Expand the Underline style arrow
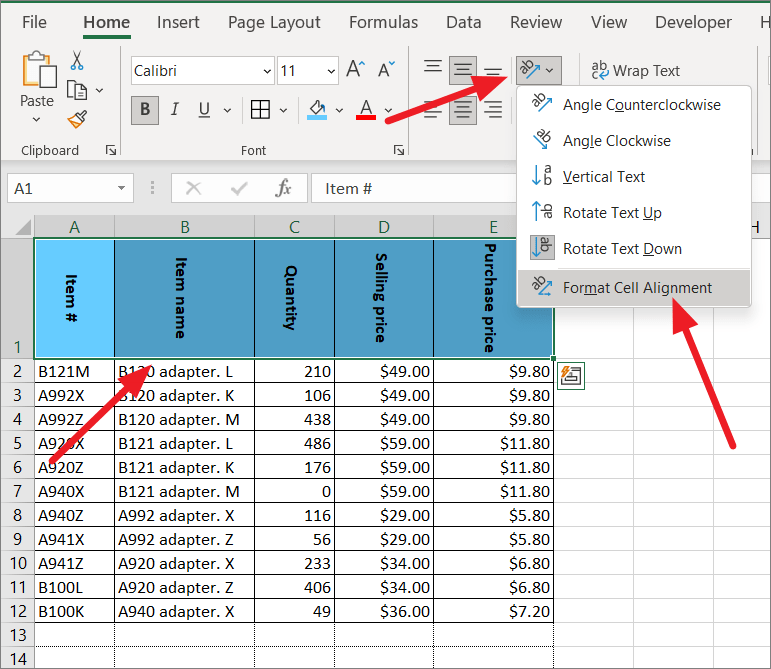 click(x=227, y=110)
